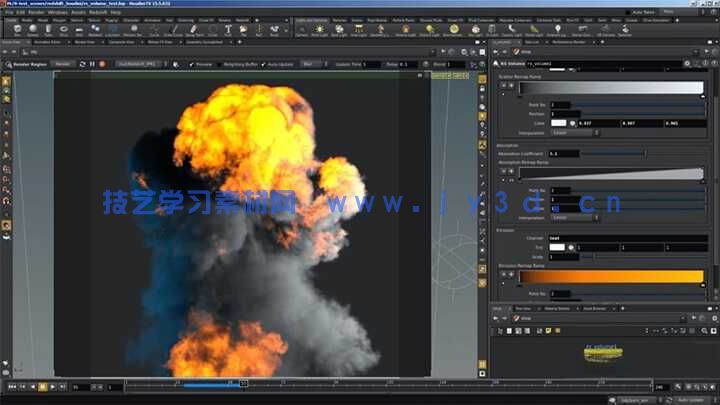Viewport: 720px width, 405px height.
Task: Select the Distant Light shelf tool
Action: [429, 30]
